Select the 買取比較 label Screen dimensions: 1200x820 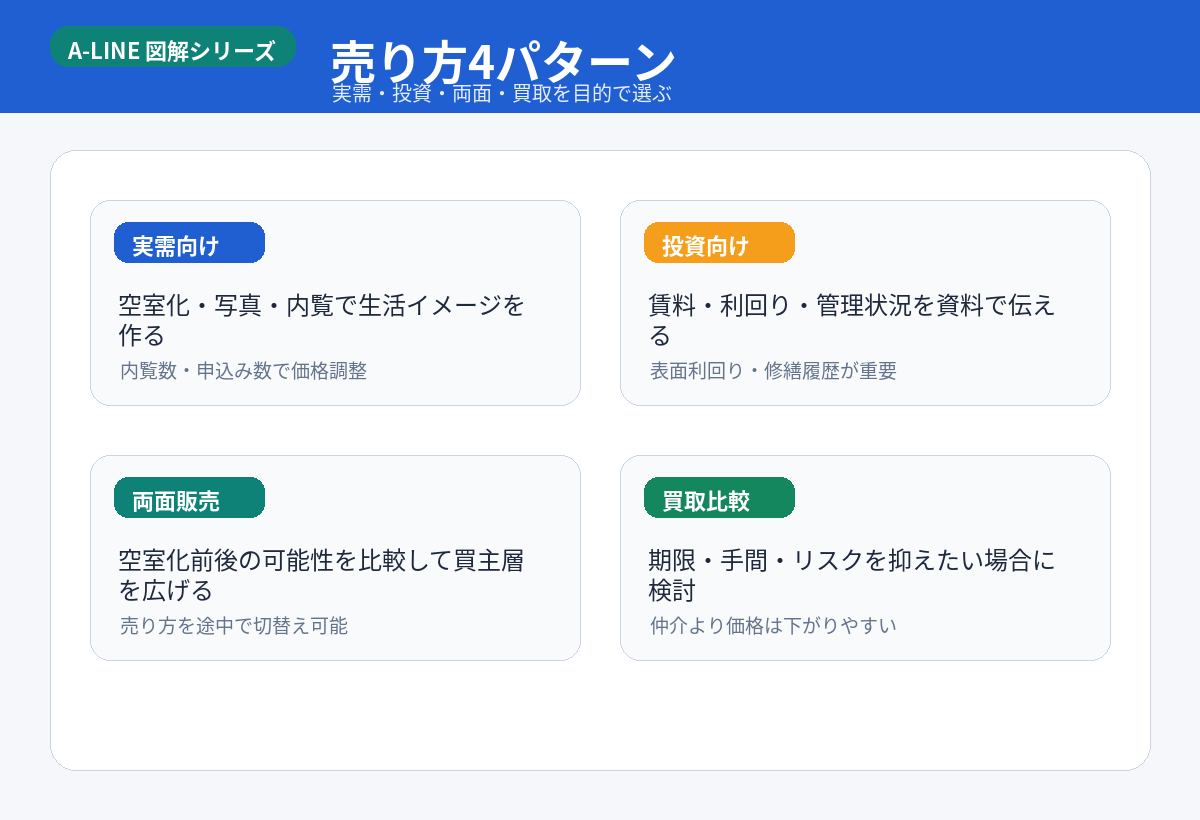719,498
